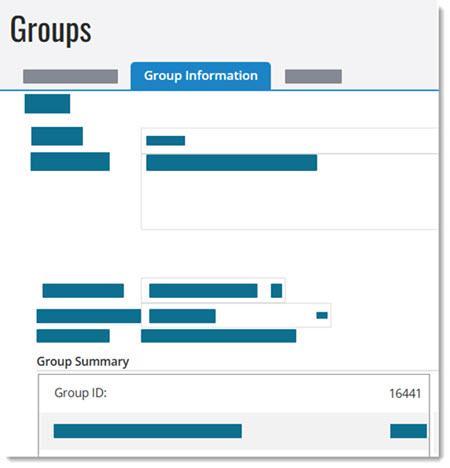
Task: Click the teal value block ending the shaded row
Action: coord(408,431)
